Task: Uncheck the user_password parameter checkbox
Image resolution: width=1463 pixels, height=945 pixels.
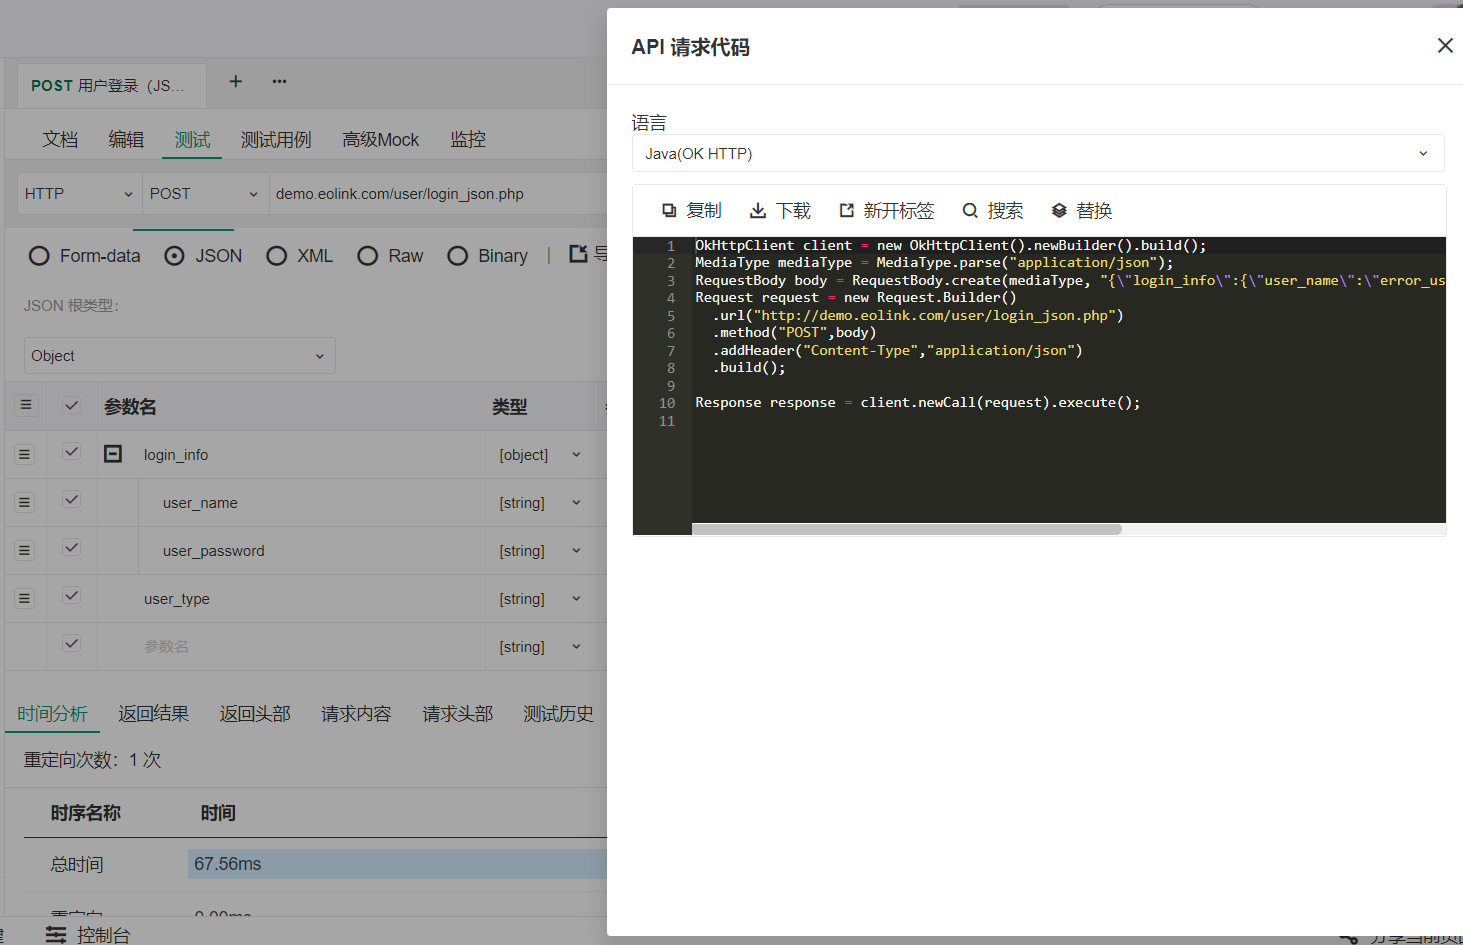Action: point(71,548)
